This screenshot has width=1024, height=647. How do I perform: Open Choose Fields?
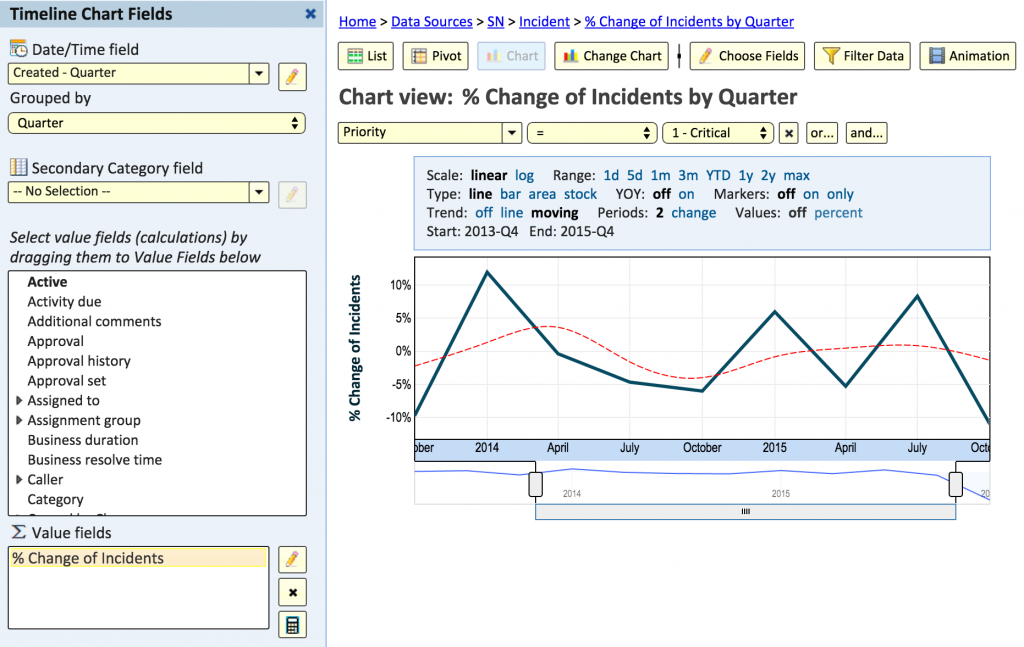747,56
